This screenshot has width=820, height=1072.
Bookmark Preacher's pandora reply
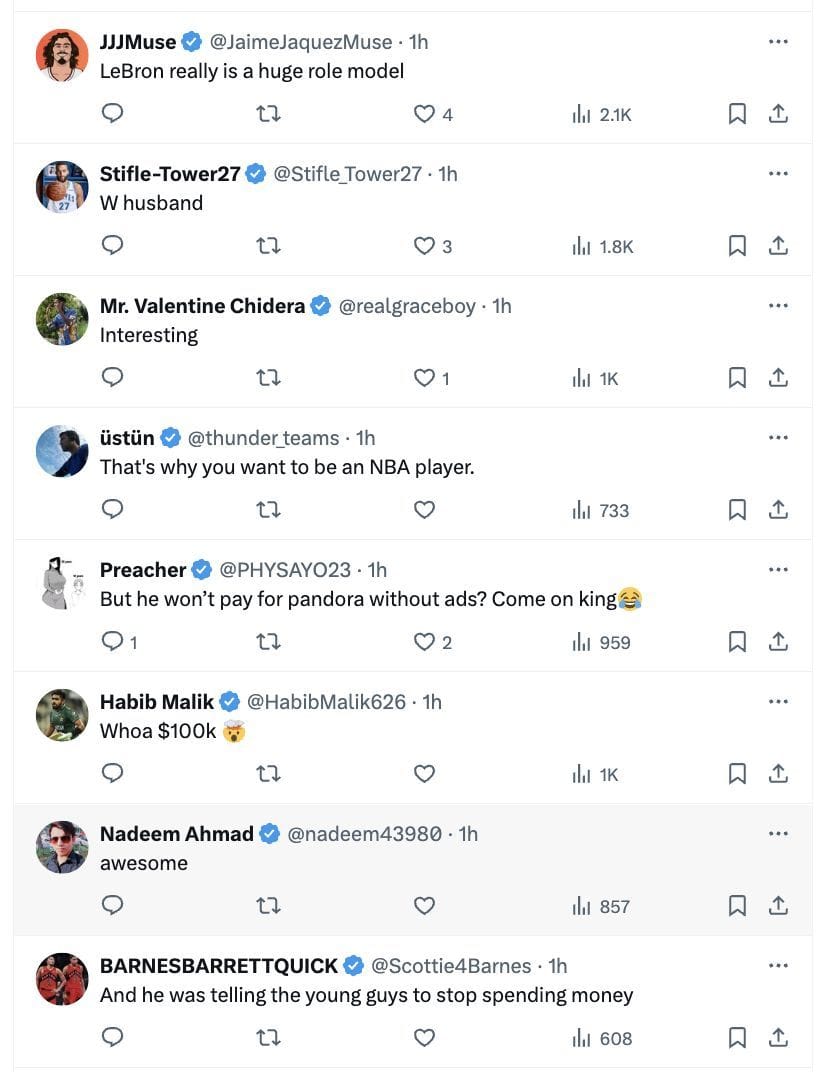(737, 641)
